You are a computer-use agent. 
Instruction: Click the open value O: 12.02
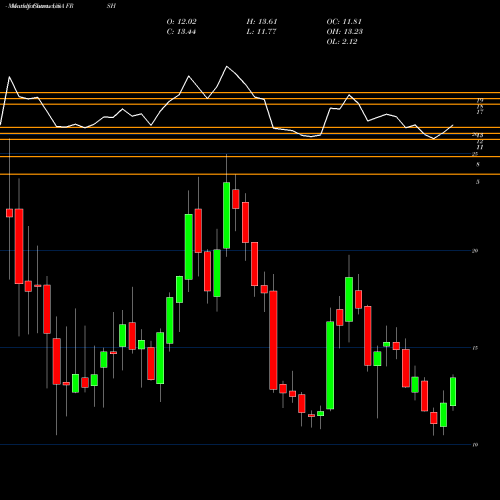[x=181, y=22]
